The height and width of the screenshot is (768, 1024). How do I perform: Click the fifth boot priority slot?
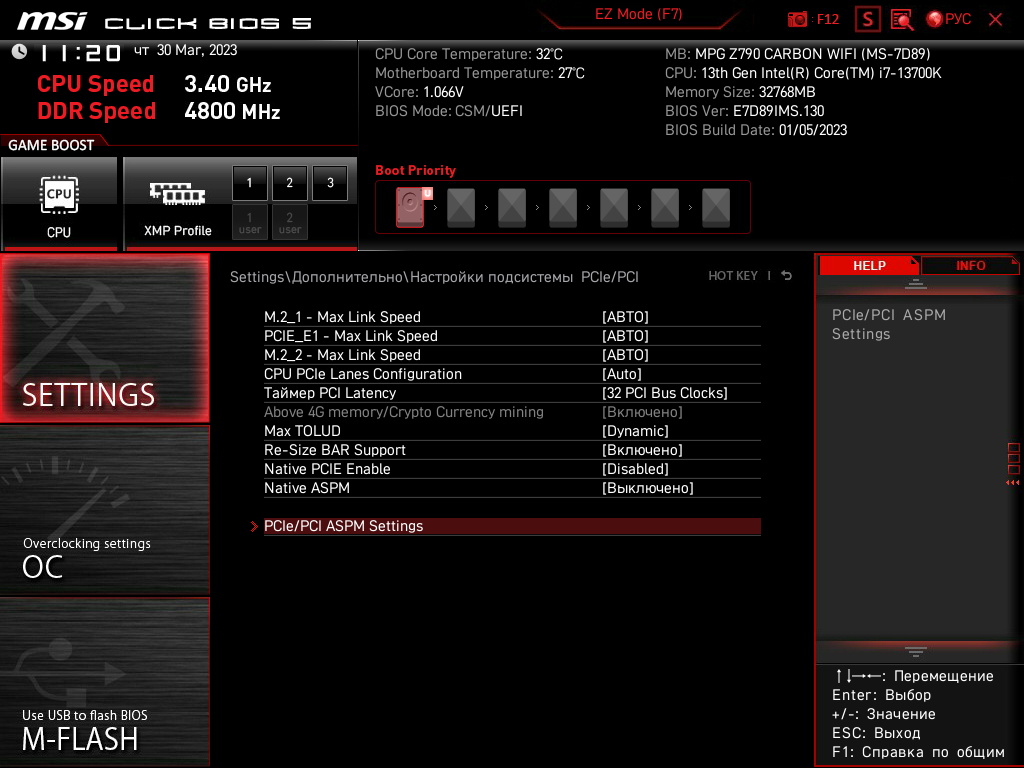coord(614,208)
